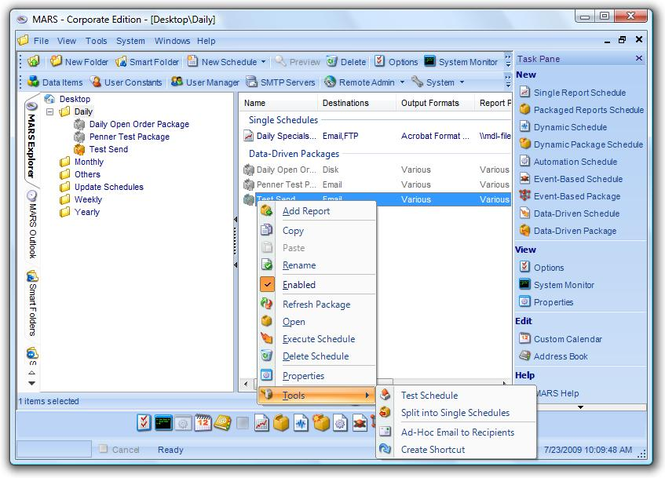Create a Smart Folder from toolbar
Viewport: 665px width, 478px height.
click(147, 62)
